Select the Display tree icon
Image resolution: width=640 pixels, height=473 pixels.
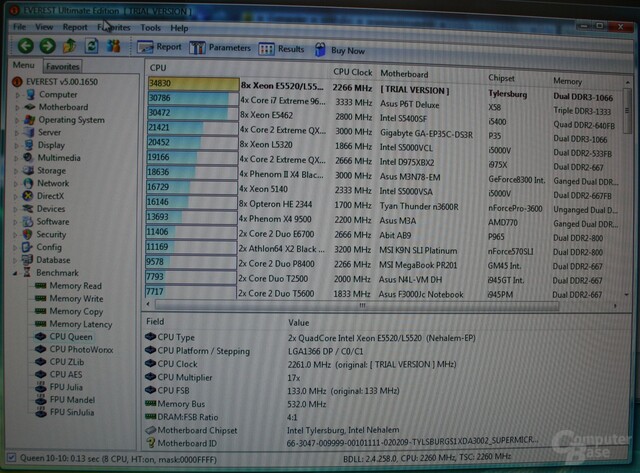(x=29, y=145)
